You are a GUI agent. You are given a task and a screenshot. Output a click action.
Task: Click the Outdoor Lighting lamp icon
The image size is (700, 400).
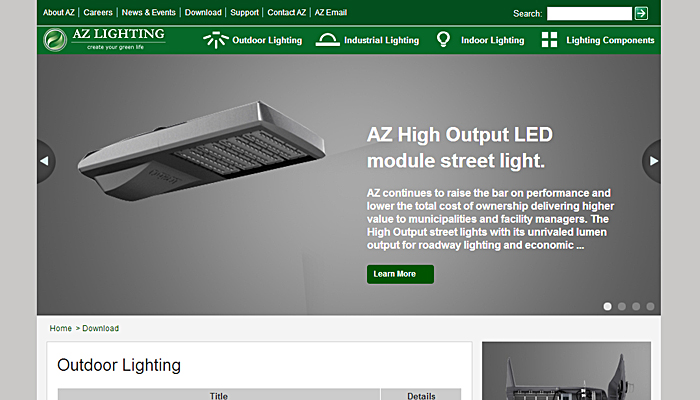point(216,40)
